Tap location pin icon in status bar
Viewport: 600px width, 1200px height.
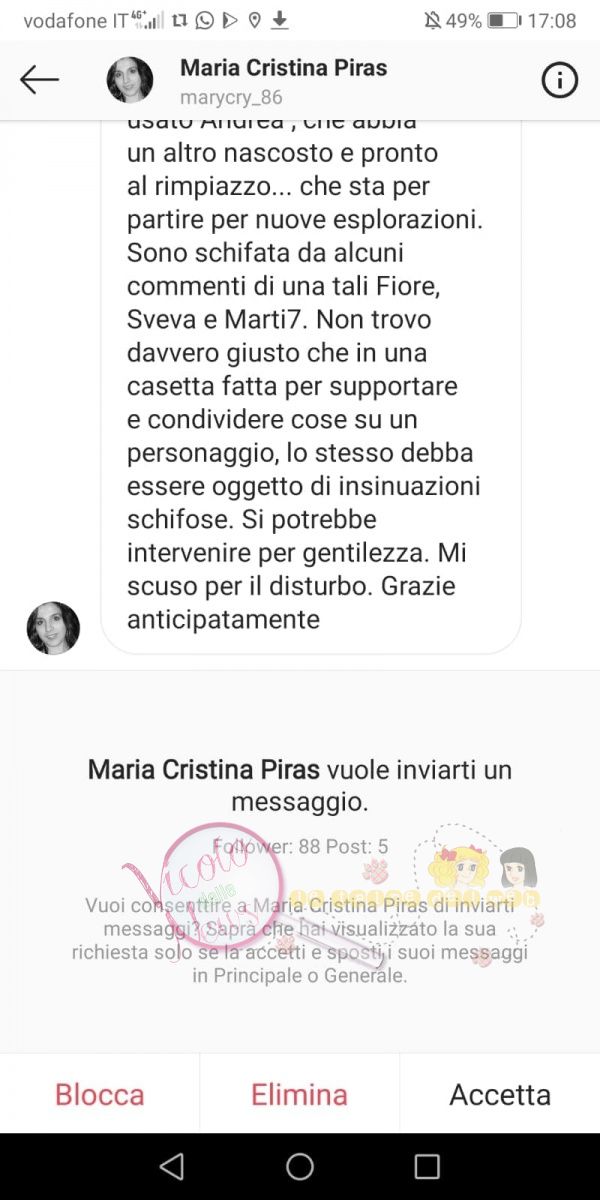pos(255,20)
